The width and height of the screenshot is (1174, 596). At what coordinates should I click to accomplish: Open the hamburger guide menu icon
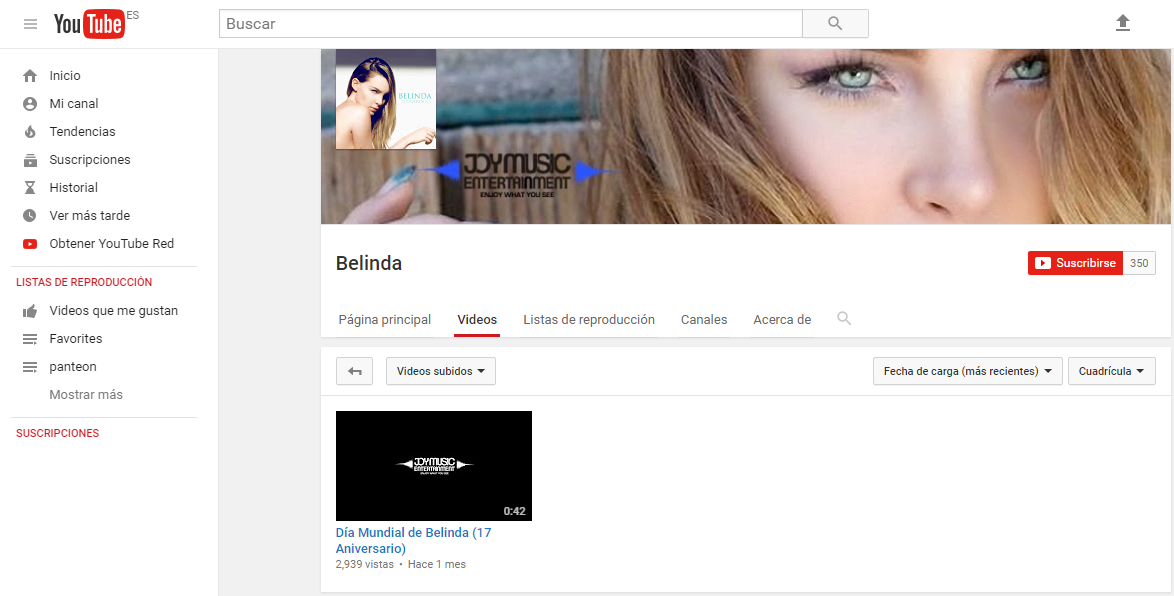coord(30,24)
